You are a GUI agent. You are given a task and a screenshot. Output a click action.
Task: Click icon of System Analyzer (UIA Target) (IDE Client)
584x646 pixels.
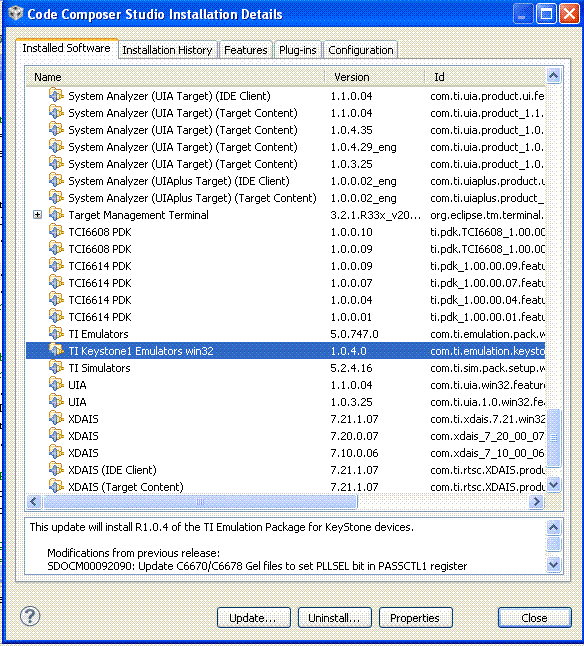point(56,95)
